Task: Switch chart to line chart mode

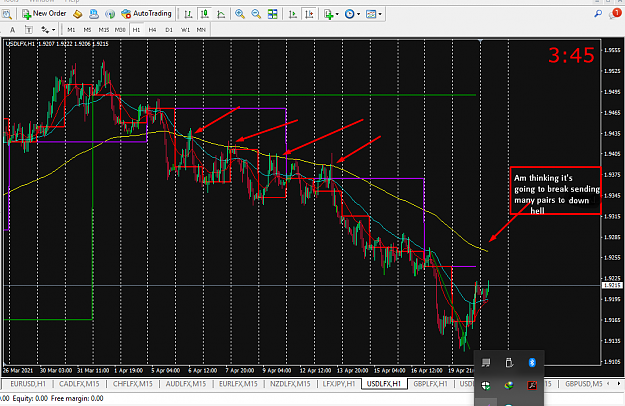Action: pyautogui.click(x=221, y=14)
